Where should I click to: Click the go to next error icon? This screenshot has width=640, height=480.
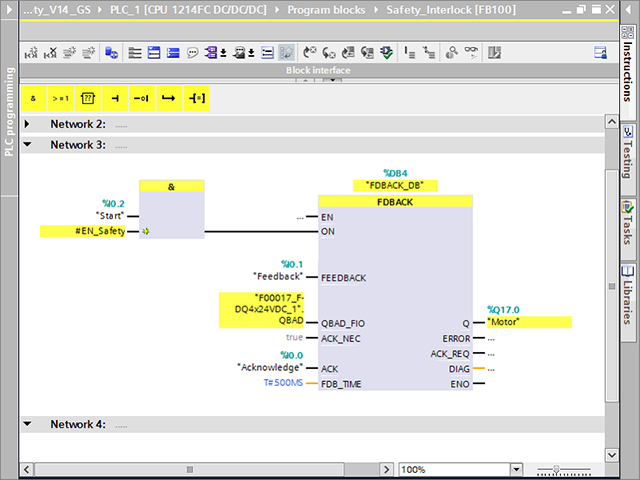(310, 53)
